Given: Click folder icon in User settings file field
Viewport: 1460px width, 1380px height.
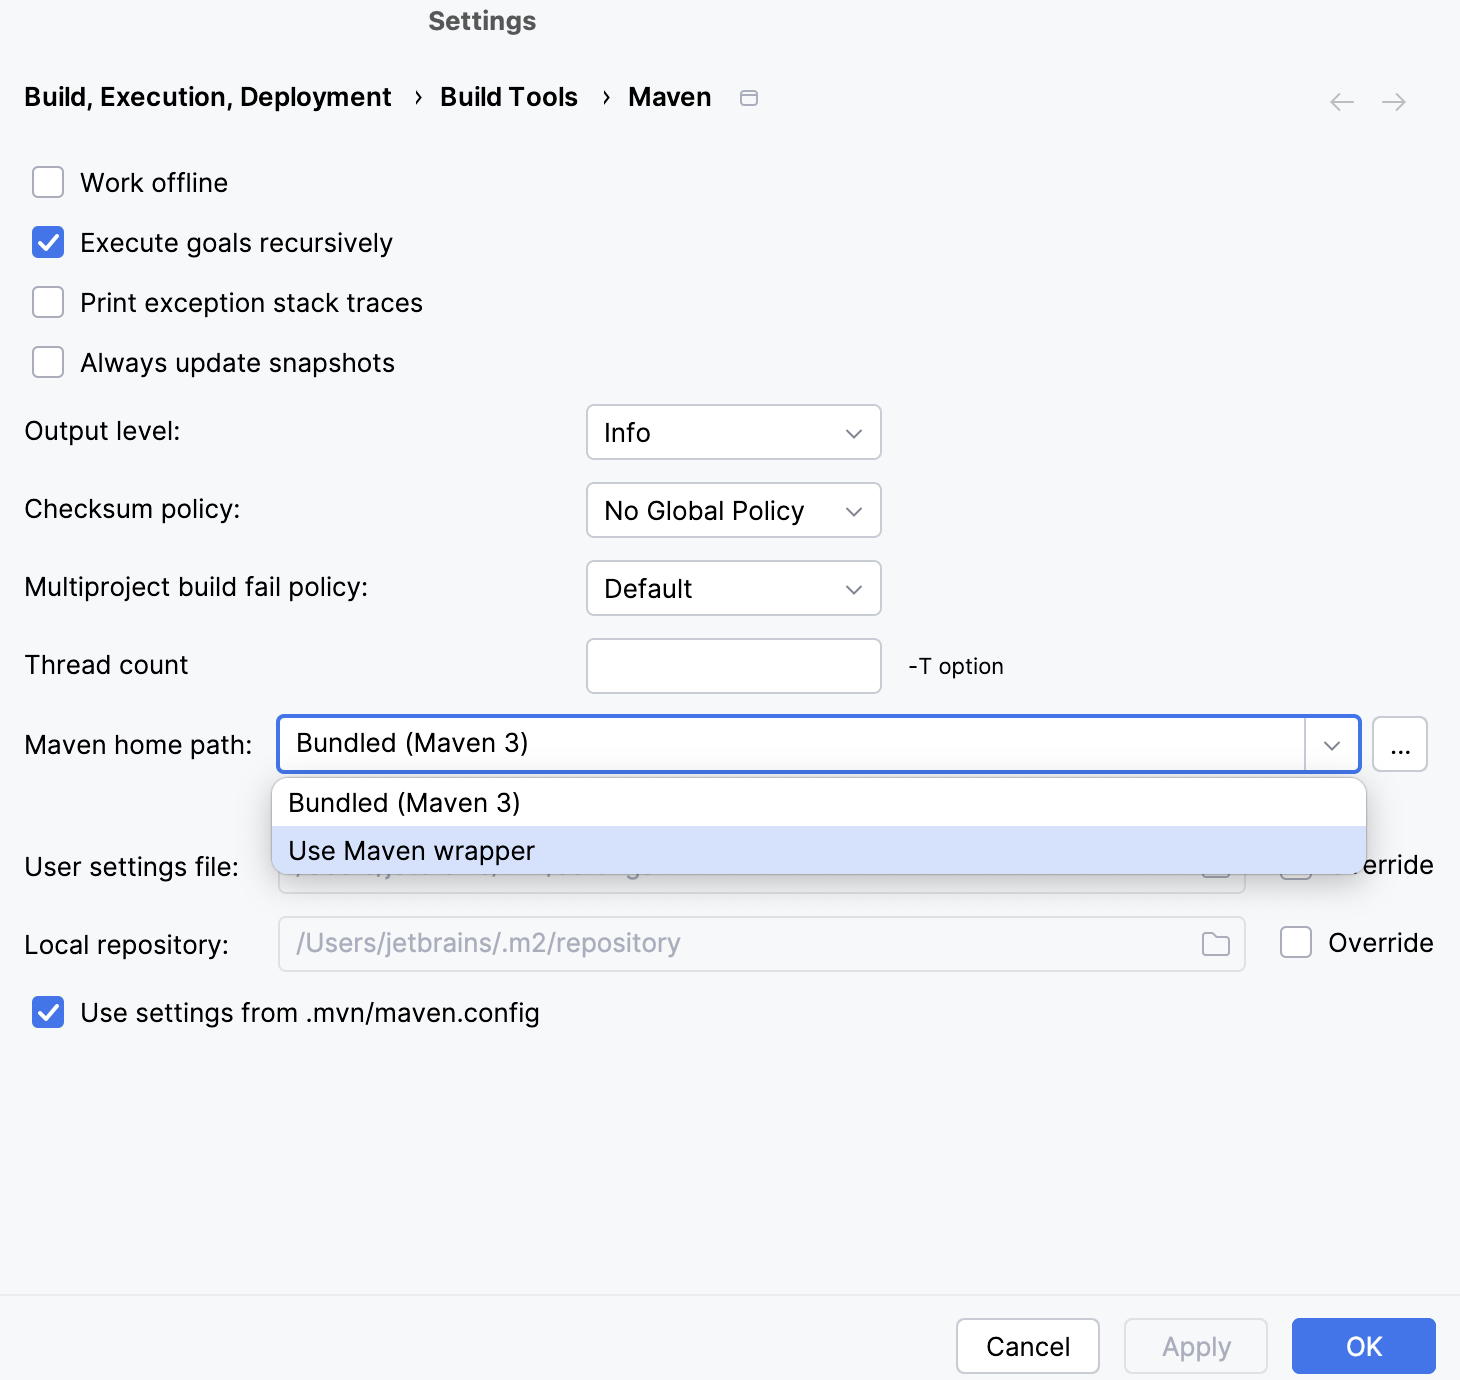Looking at the screenshot, I should [1216, 868].
